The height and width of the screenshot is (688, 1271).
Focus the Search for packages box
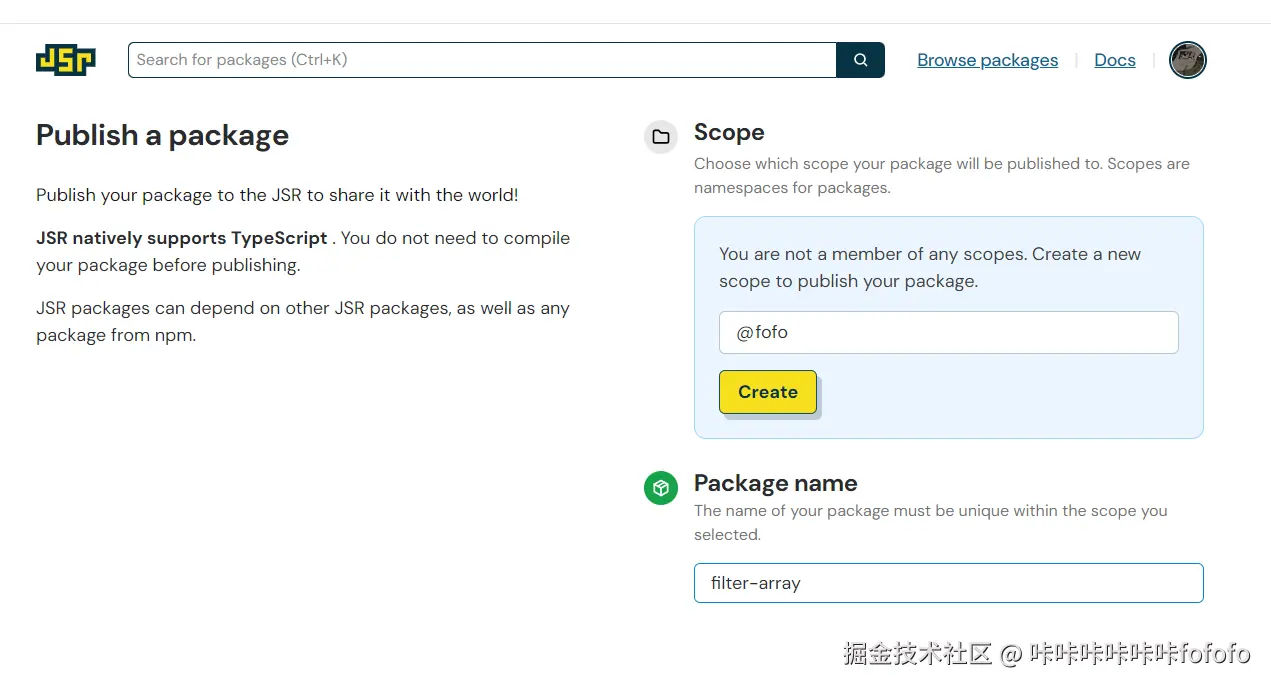[482, 60]
